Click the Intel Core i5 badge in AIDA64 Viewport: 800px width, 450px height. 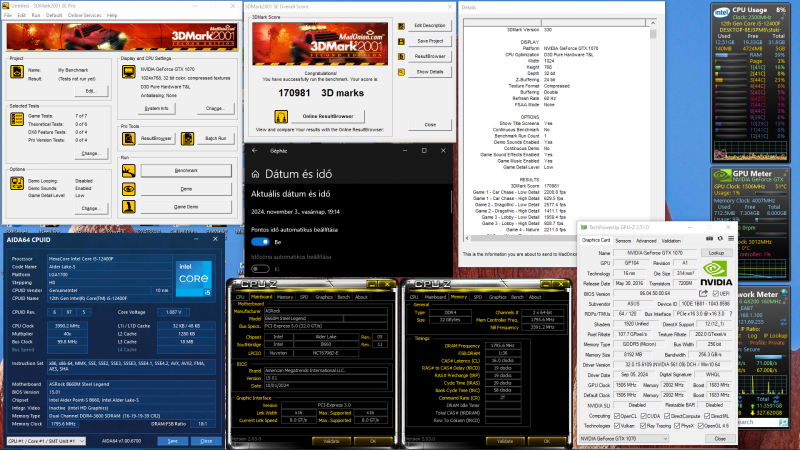pyautogui.click(x=193, y=279)
